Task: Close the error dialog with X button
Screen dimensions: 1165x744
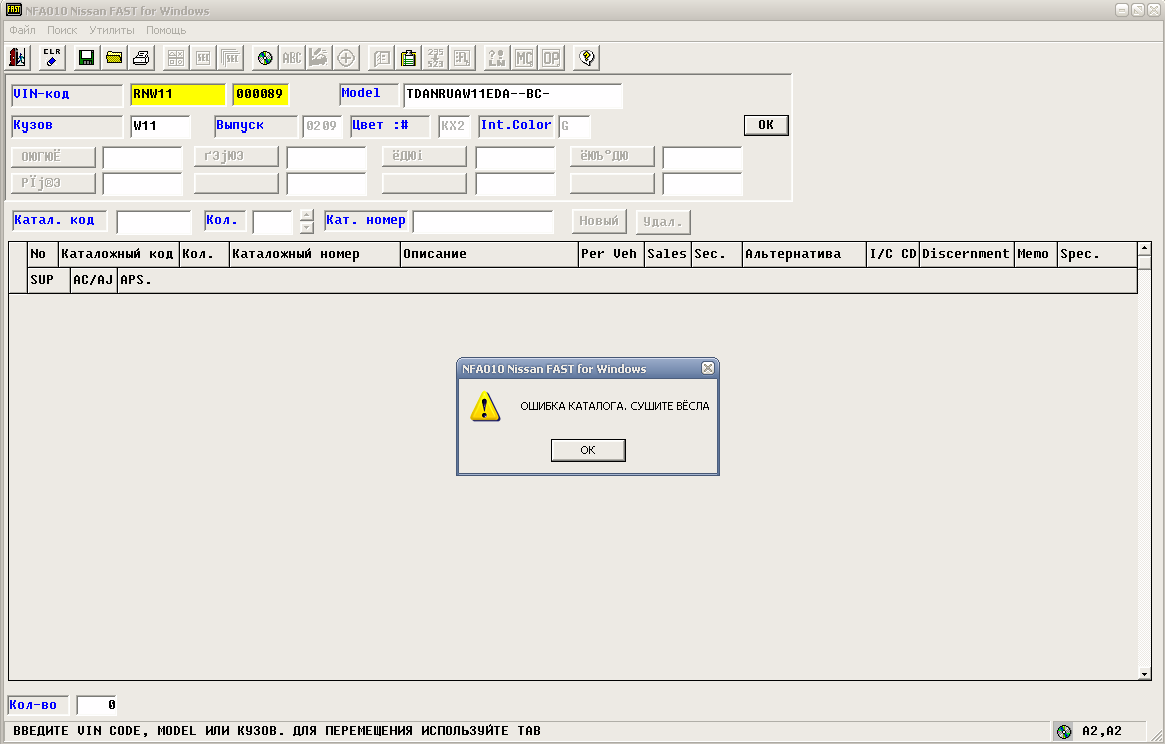Action: [x=708, y=368]
